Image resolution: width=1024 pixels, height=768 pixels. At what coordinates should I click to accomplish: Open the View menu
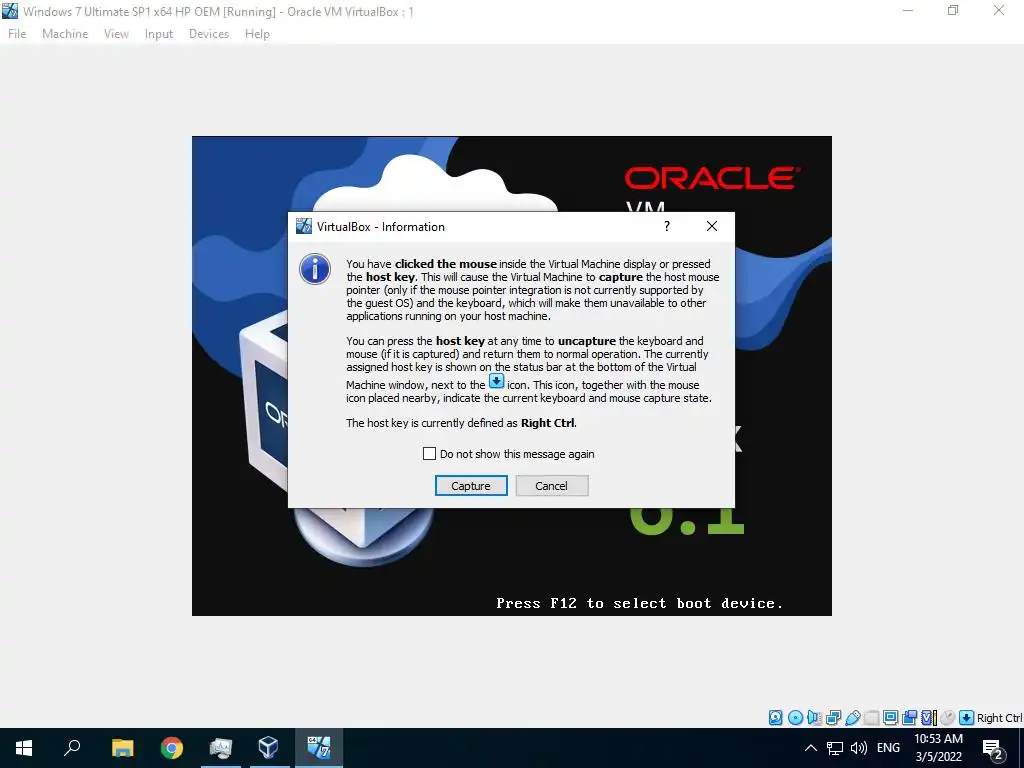[116, 34]
